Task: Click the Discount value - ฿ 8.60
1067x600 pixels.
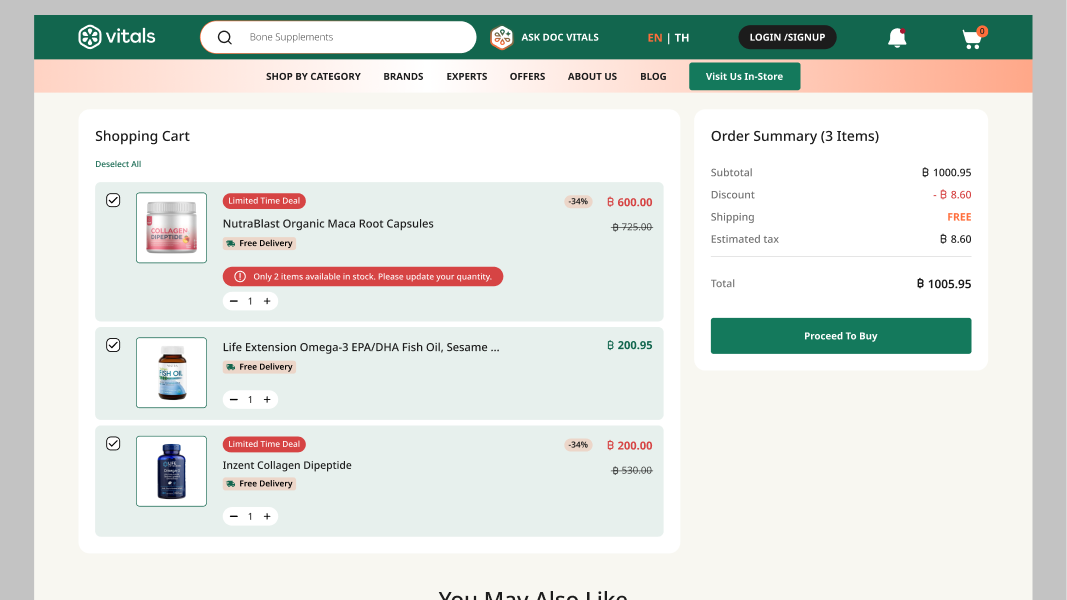Action: tap(952, 195)
